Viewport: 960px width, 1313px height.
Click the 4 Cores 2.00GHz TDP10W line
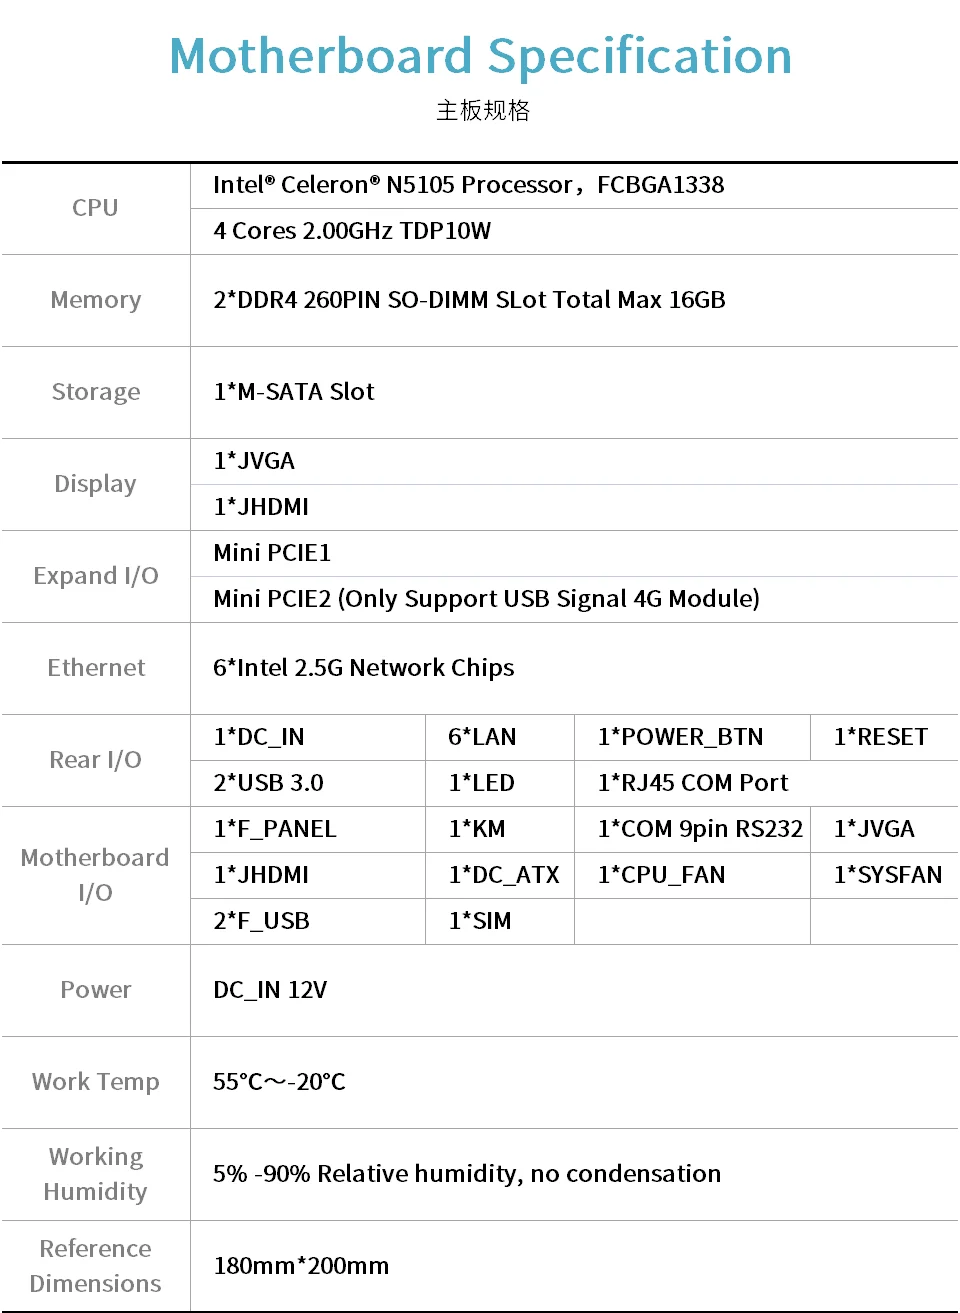[352, 231]
